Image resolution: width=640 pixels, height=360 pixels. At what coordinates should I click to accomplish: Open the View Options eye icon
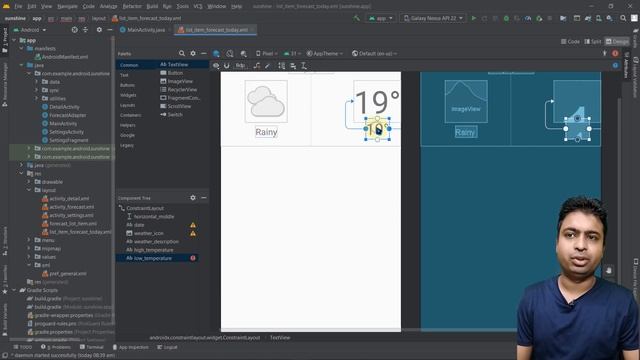(x=216, y=66)
